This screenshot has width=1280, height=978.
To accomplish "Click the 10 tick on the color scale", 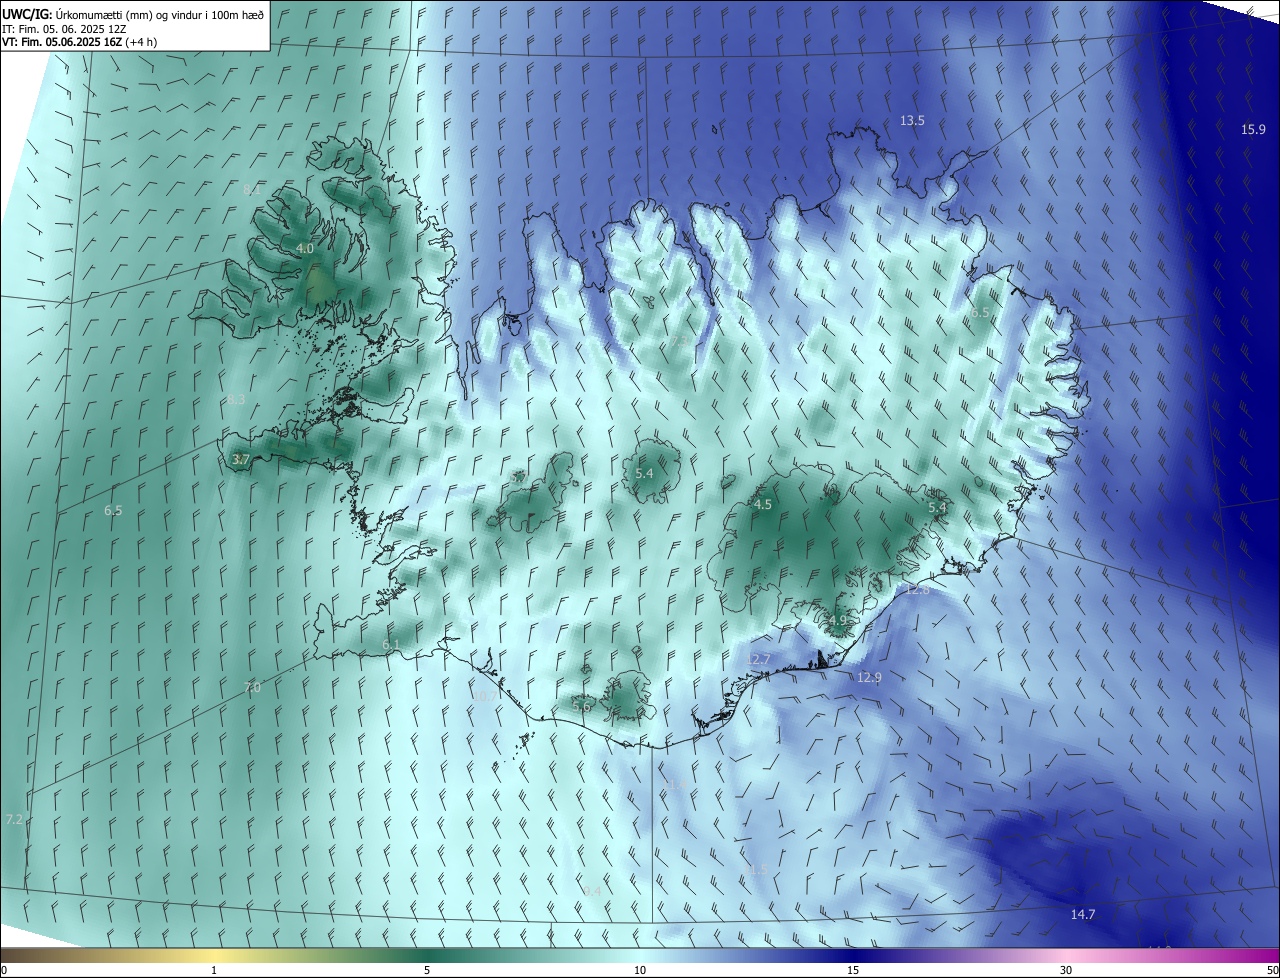I will coord(640,970).
